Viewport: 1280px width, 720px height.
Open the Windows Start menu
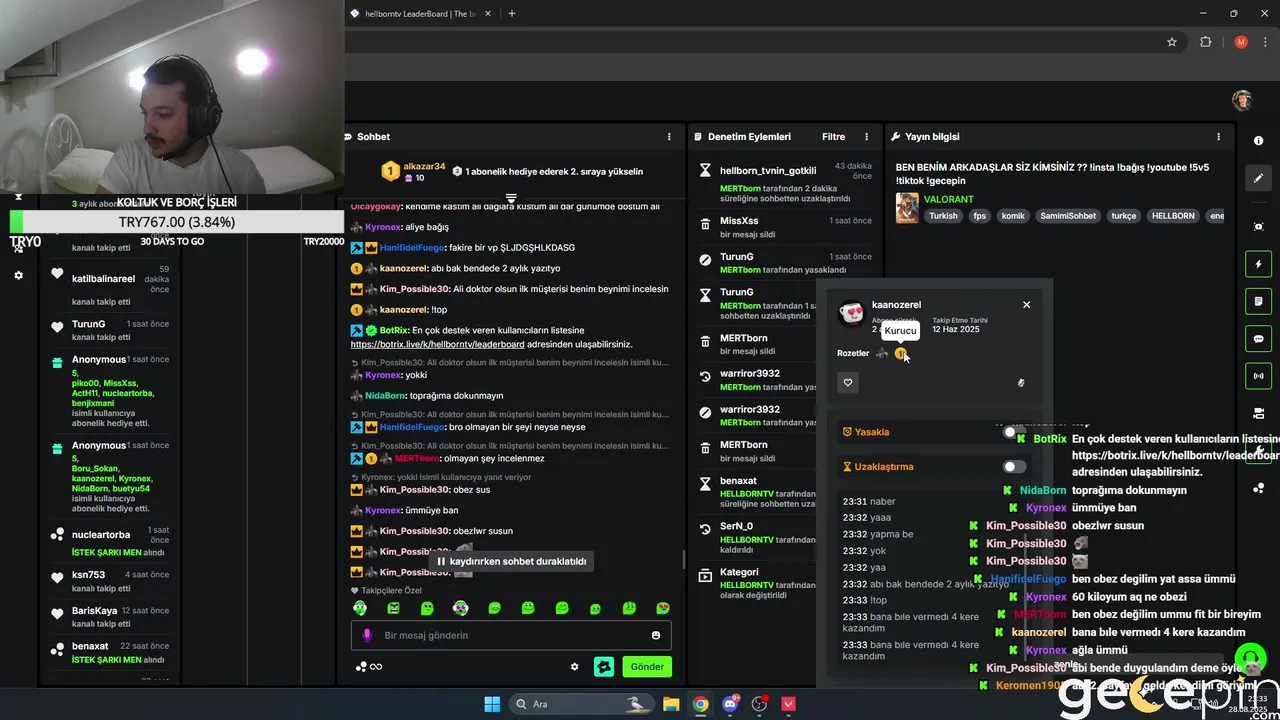492,704
